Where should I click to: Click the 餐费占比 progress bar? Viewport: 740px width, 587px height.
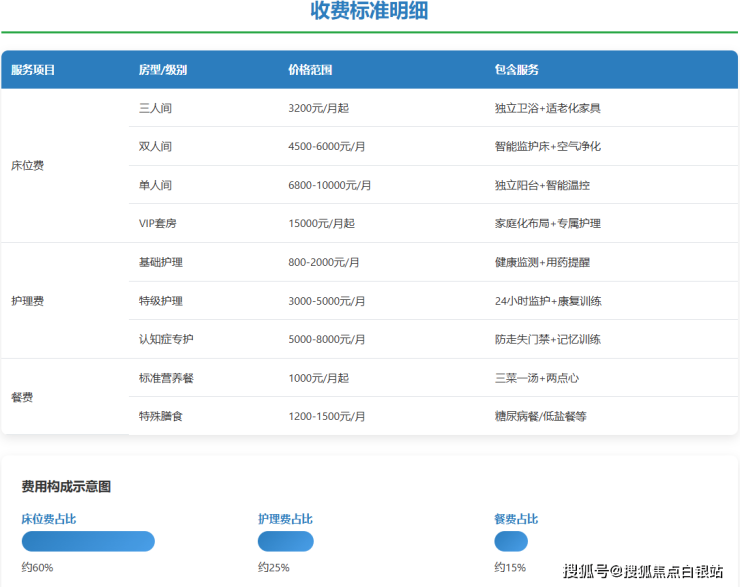click(x=510, y=541)
